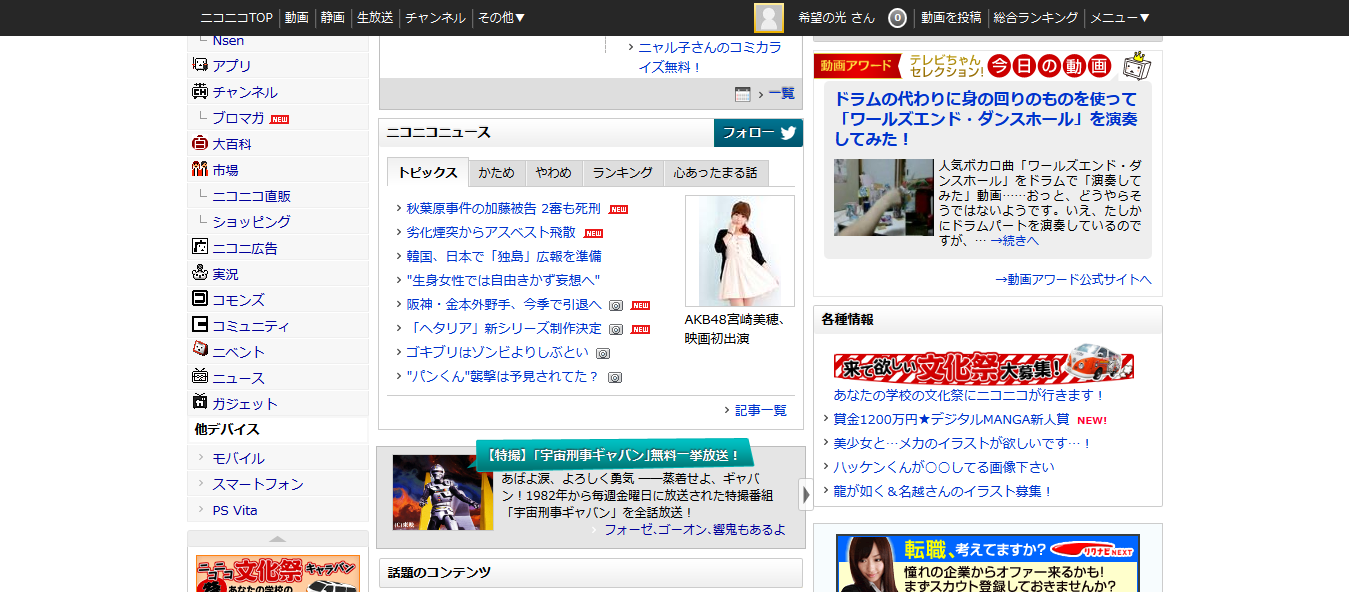Select the 心あったまる話 news tab
Screen dimensions: 1349x592
pyautogui.click(x=715, y=173)
